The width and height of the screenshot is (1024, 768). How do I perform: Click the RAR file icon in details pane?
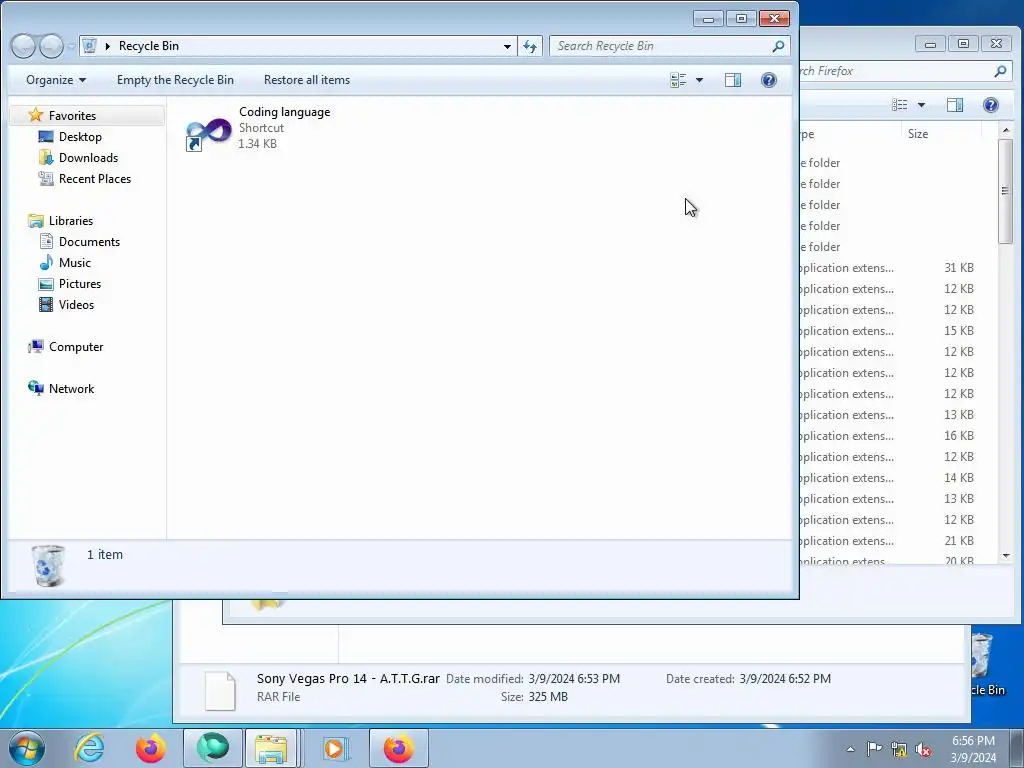(x=220, y=690)
